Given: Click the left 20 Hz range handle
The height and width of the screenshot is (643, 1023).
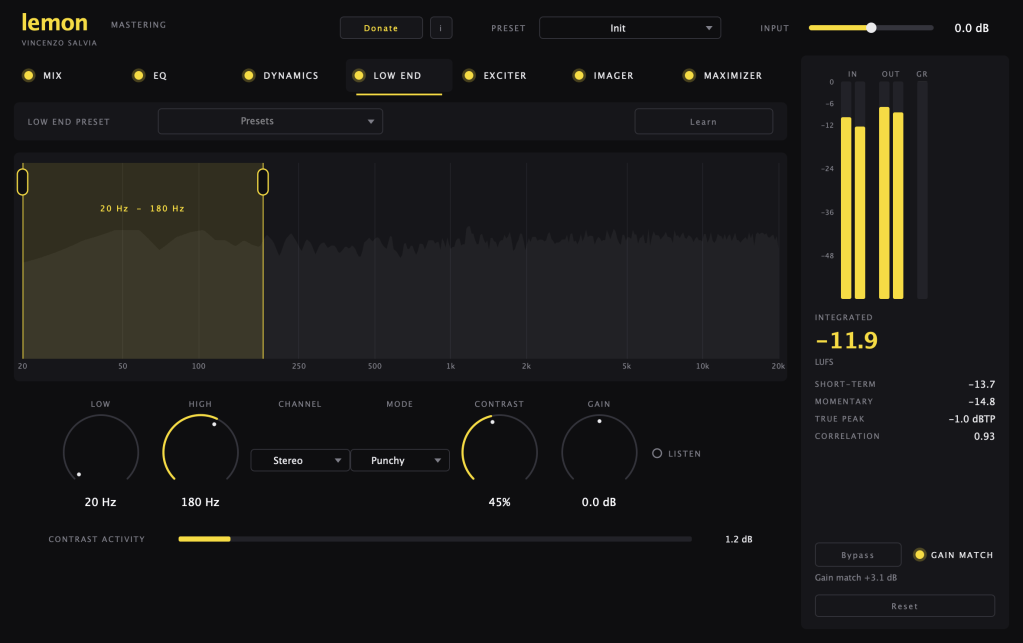Looking at the screenshot, I should click(x=23, y=182).
